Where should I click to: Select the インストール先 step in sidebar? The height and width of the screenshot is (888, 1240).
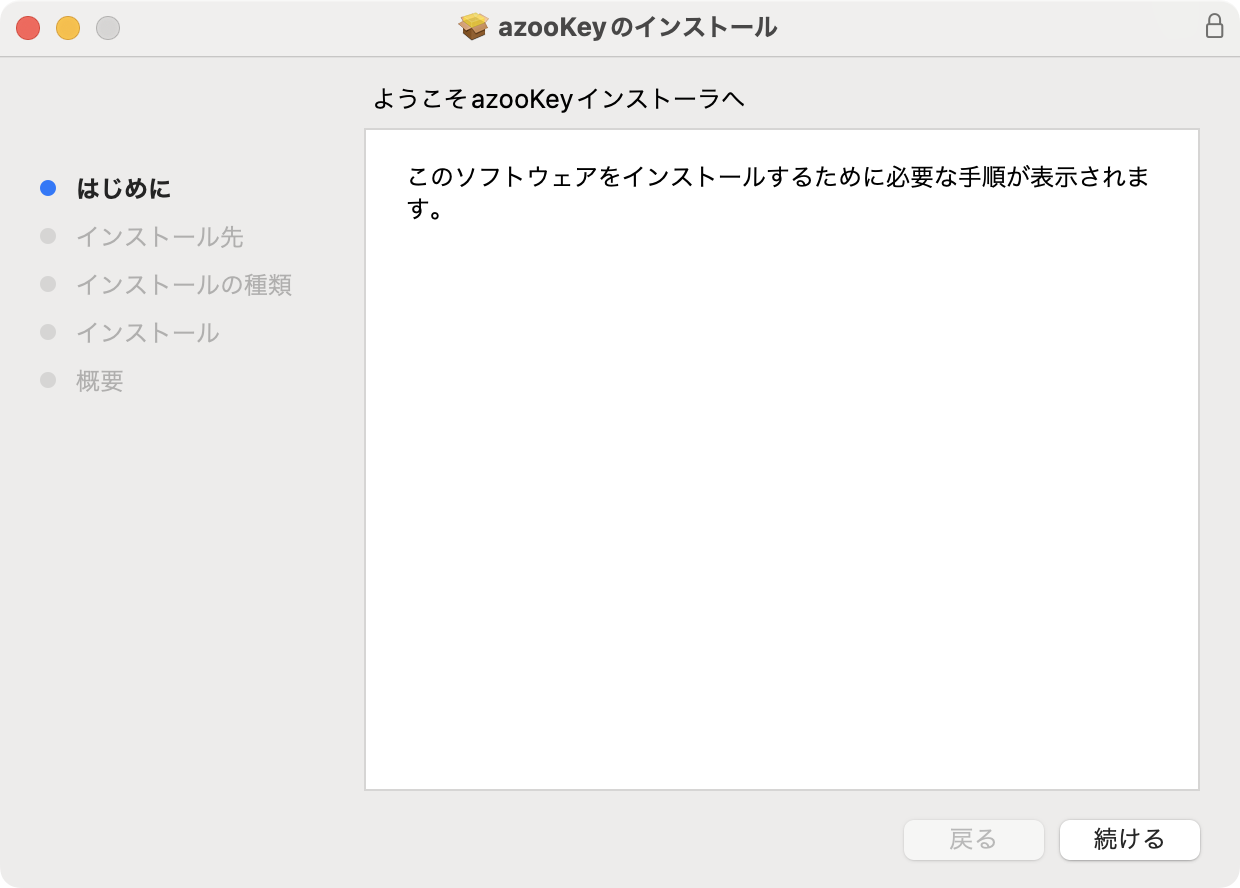click(x=159, y=237)
